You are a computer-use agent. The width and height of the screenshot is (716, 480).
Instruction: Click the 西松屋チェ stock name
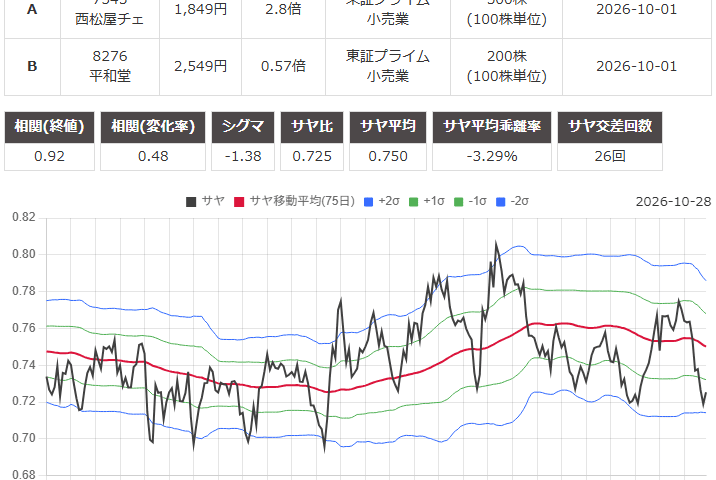point(110,19)
